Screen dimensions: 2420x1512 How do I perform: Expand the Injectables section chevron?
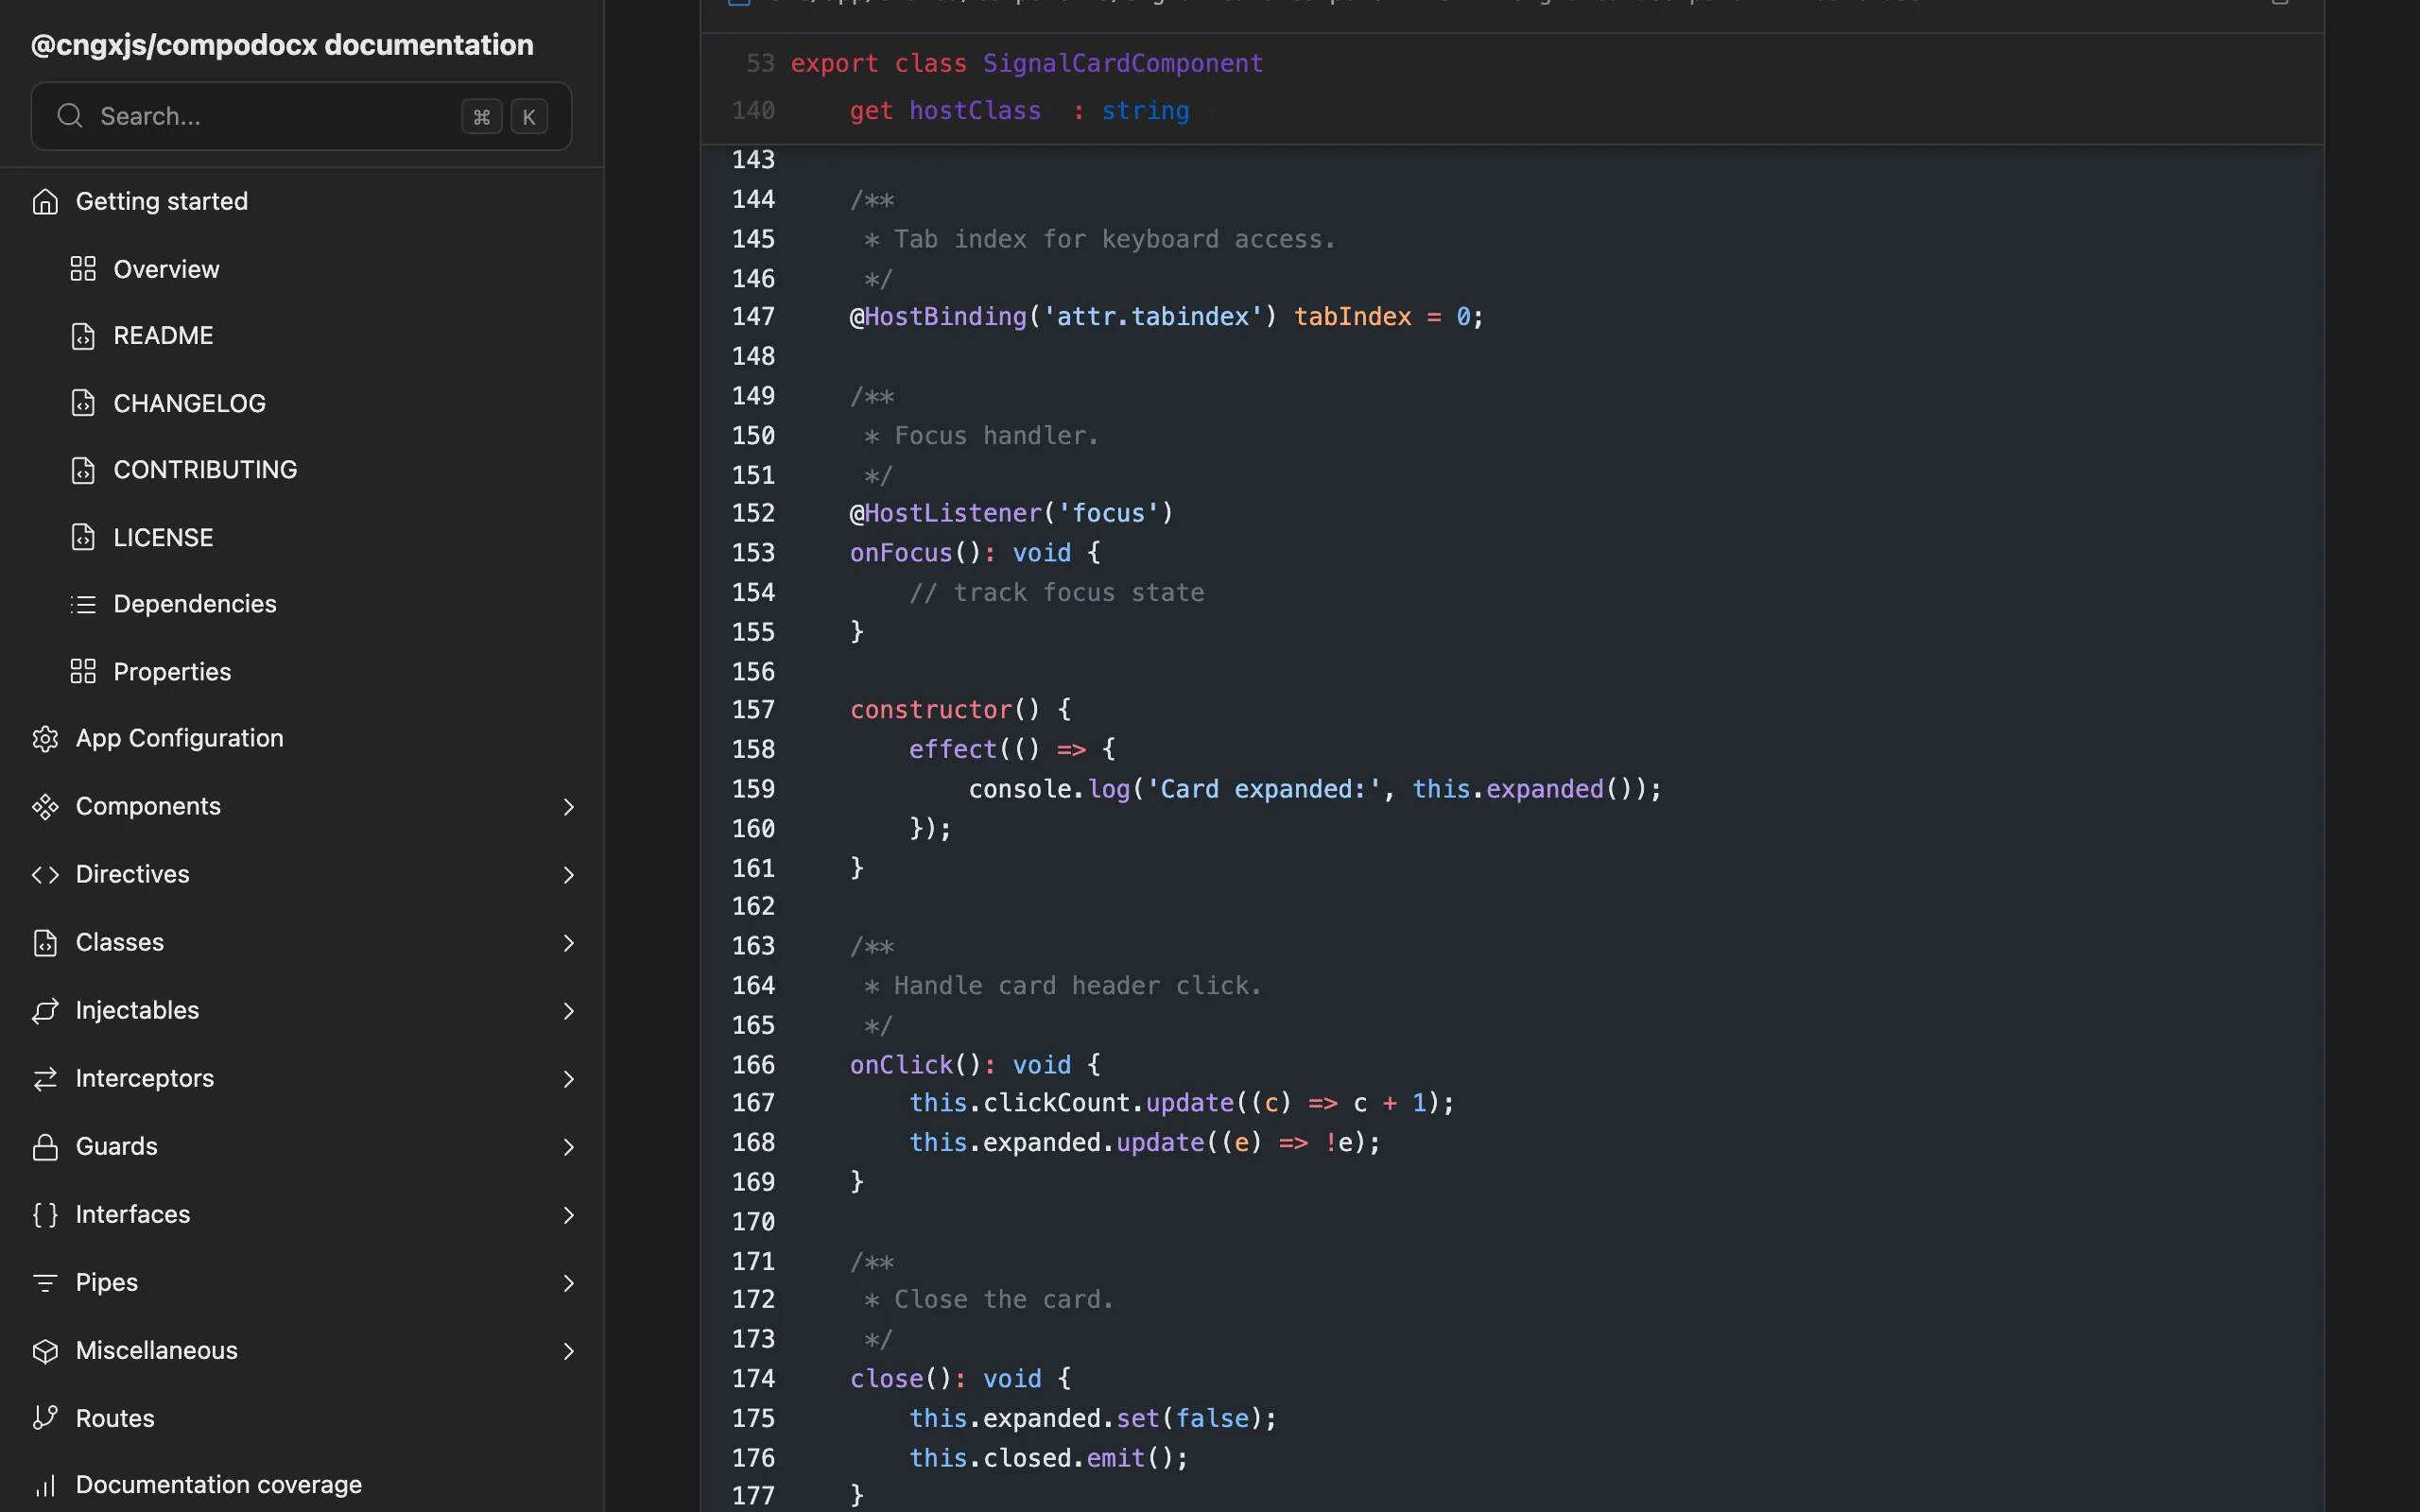point(568,1010)
